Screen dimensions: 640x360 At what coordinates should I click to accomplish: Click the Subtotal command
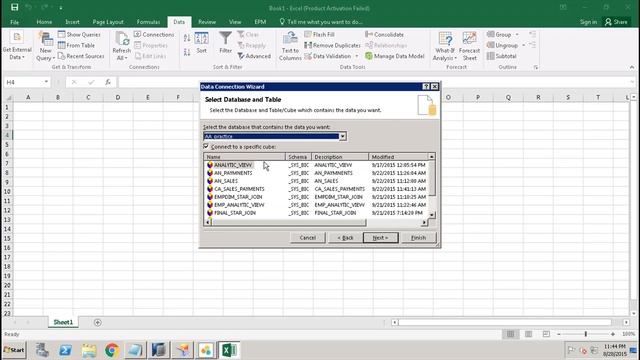click(x=502, y=56)
